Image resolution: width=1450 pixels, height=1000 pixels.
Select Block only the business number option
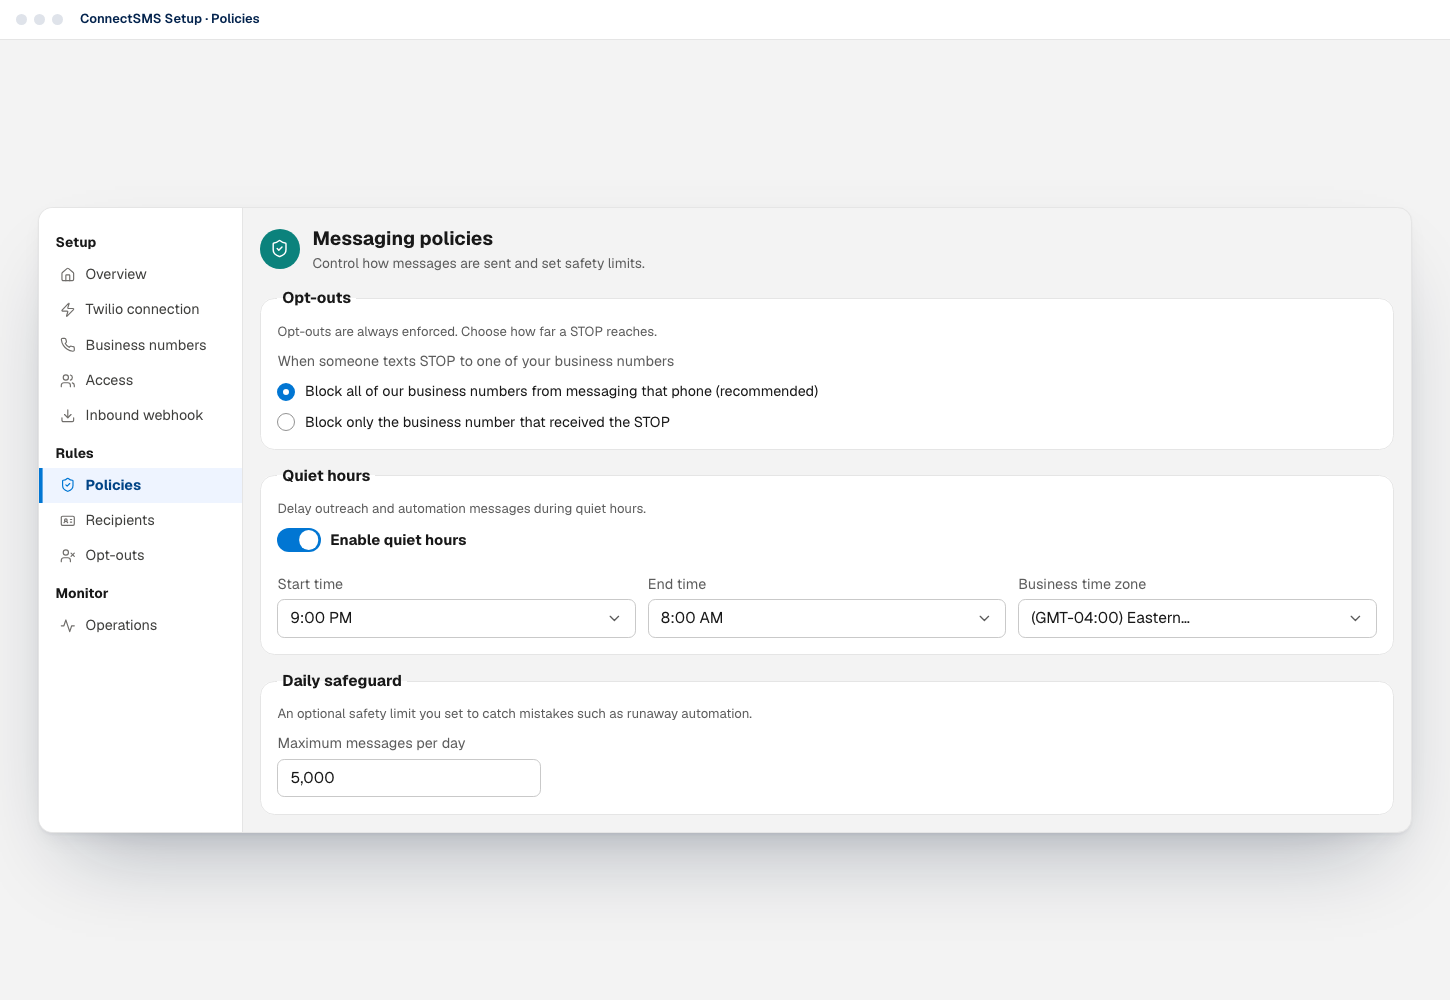pyautogui.click(x=286, y=422)
